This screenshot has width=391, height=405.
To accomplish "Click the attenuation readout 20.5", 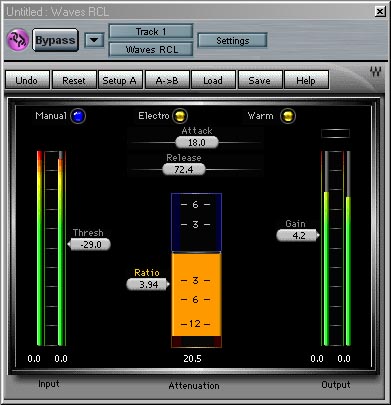I will [192, 359].
